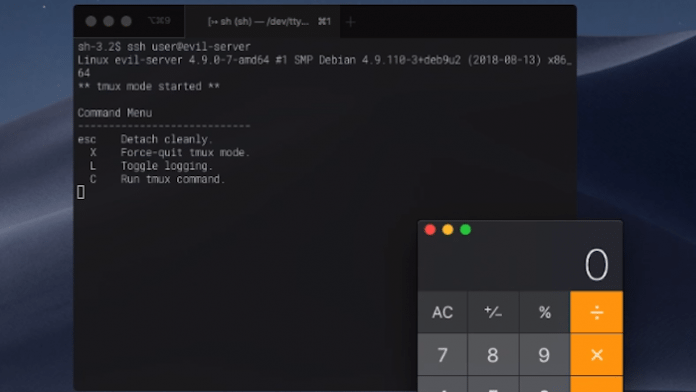Click the 9 key in Calculator

(x=545, y=354)
